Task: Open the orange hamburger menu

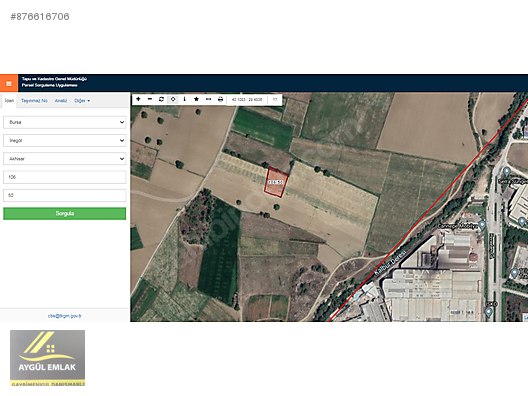Action: pyautogui.click(x=9, y=83)
